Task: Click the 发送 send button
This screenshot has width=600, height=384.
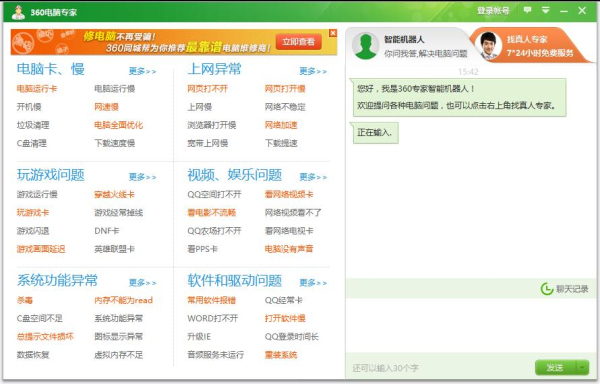Action: tap(555, 368)
